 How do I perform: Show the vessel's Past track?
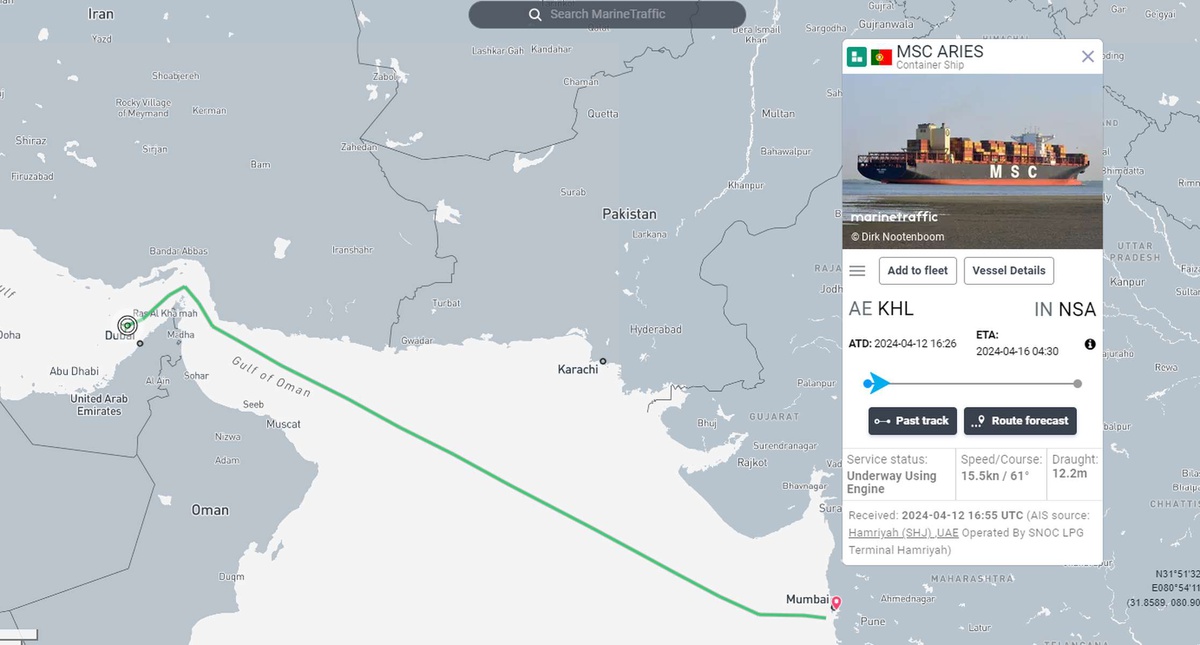pos(912,421)
